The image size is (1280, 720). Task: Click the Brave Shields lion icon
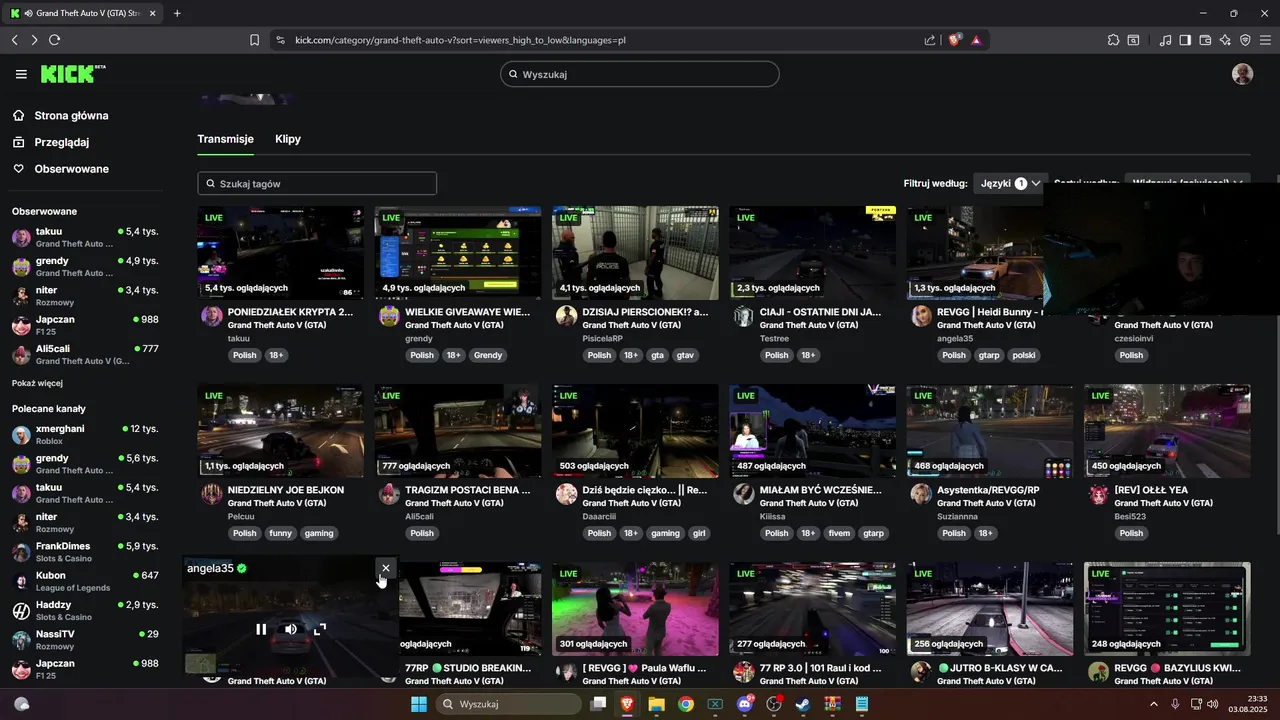tap(955, 40)
